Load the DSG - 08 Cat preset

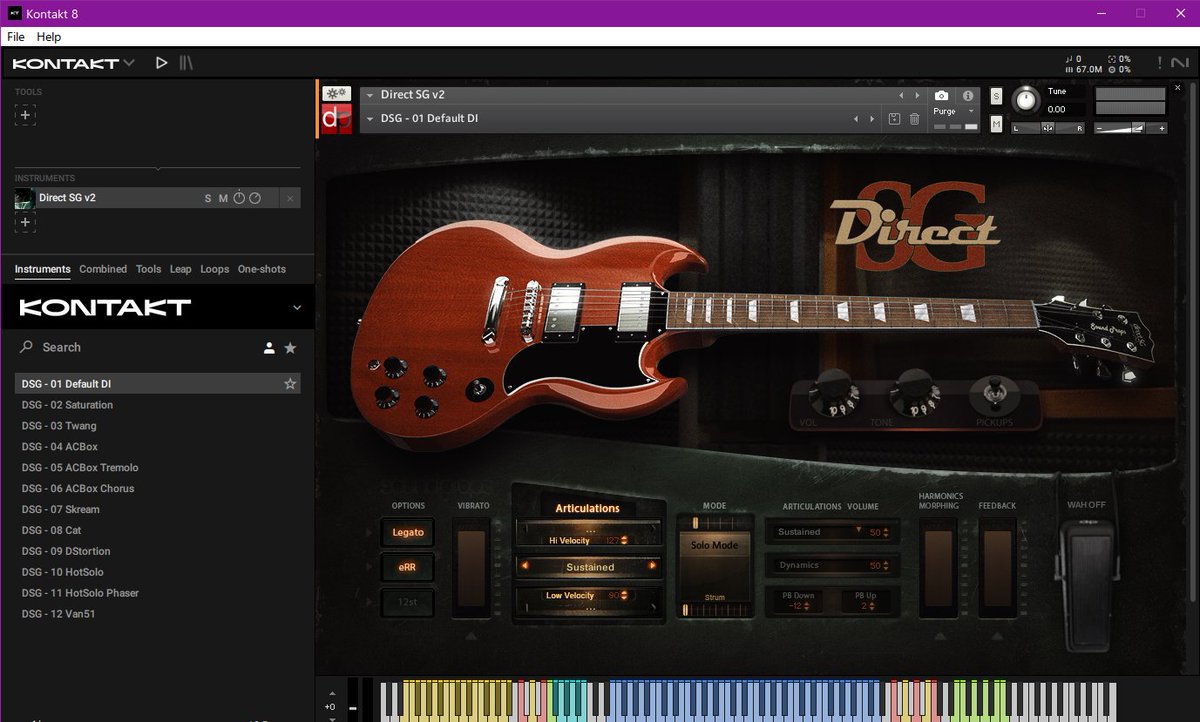point(157,530)
